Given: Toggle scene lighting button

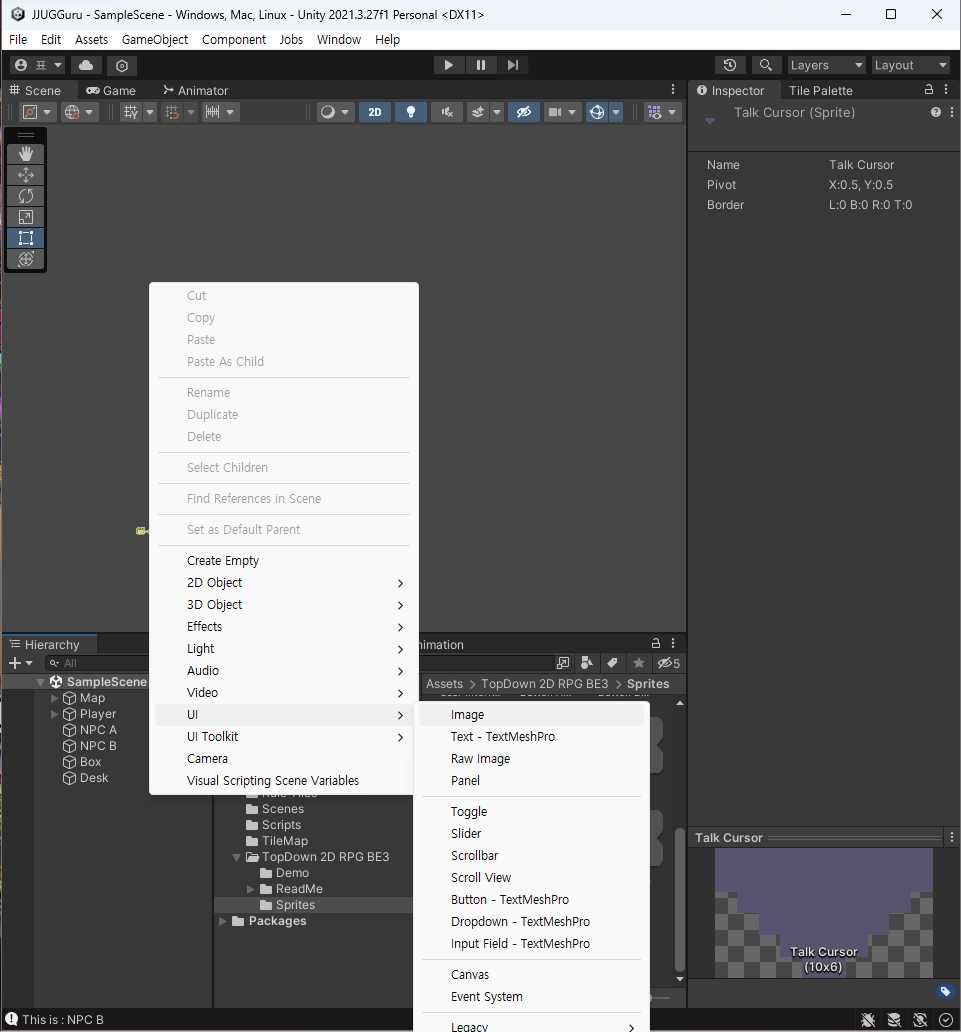Looking at the screenshot, I should click(411, 112).
